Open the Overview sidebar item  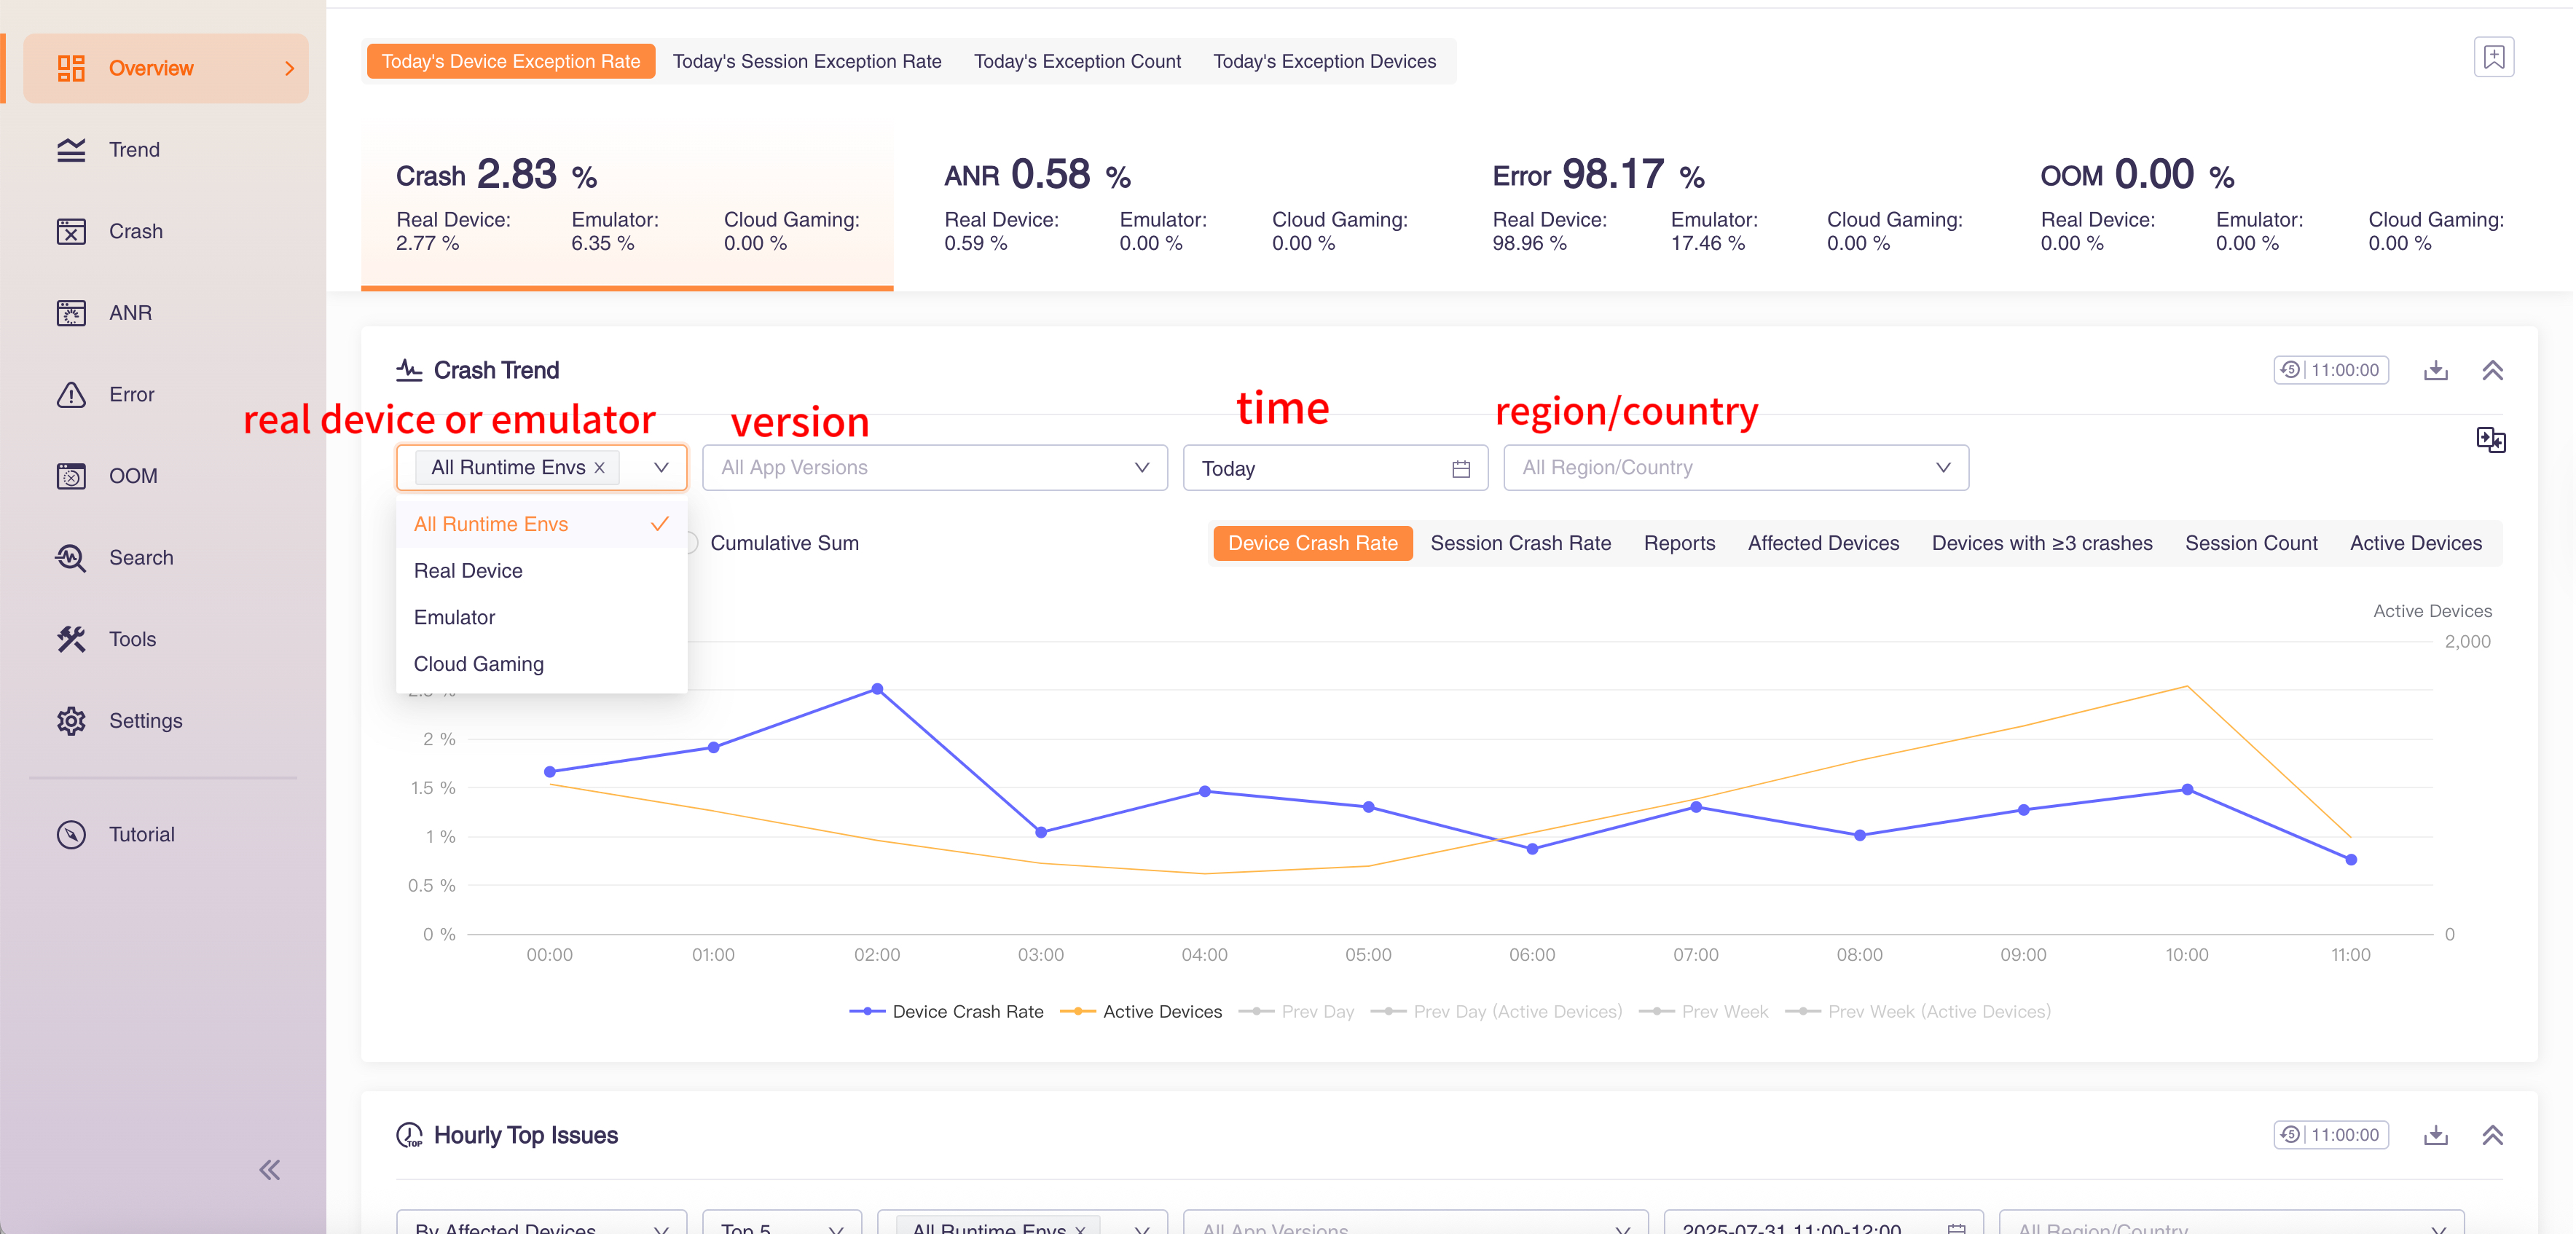[166, 68]
